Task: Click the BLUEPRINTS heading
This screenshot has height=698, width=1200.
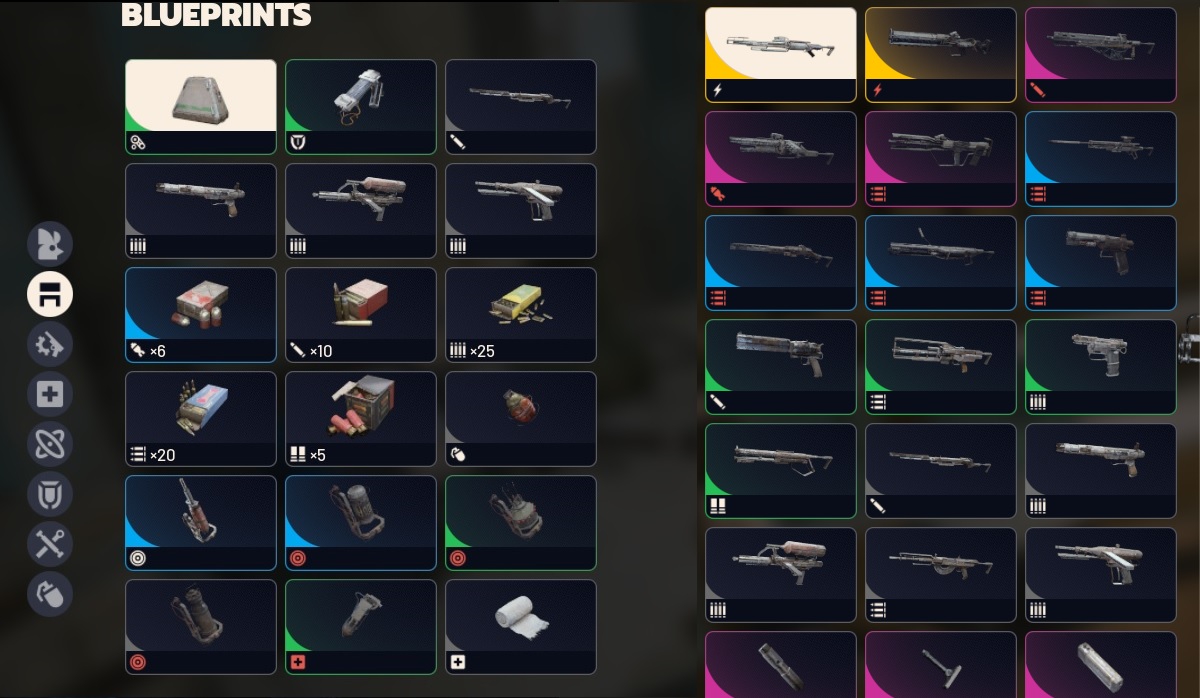Action: click(x=216, y=15)
